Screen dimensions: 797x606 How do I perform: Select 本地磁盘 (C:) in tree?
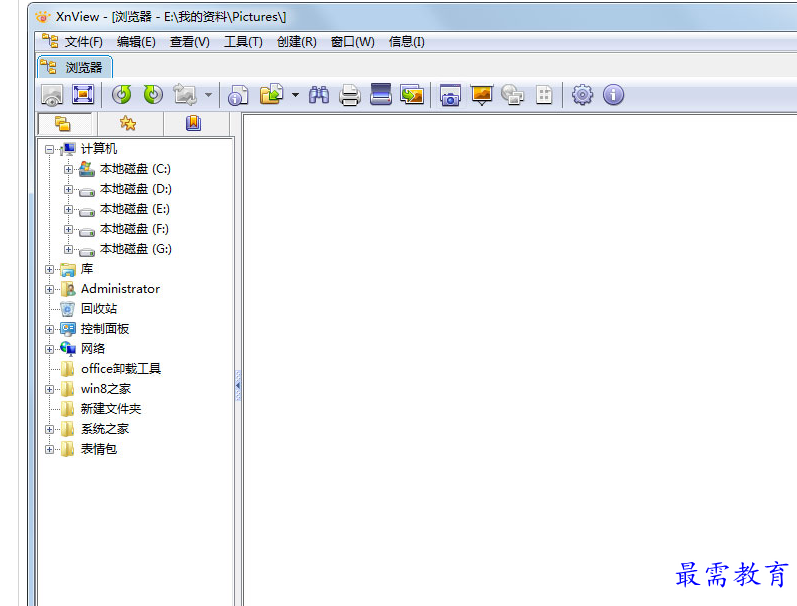click(135, 169)
